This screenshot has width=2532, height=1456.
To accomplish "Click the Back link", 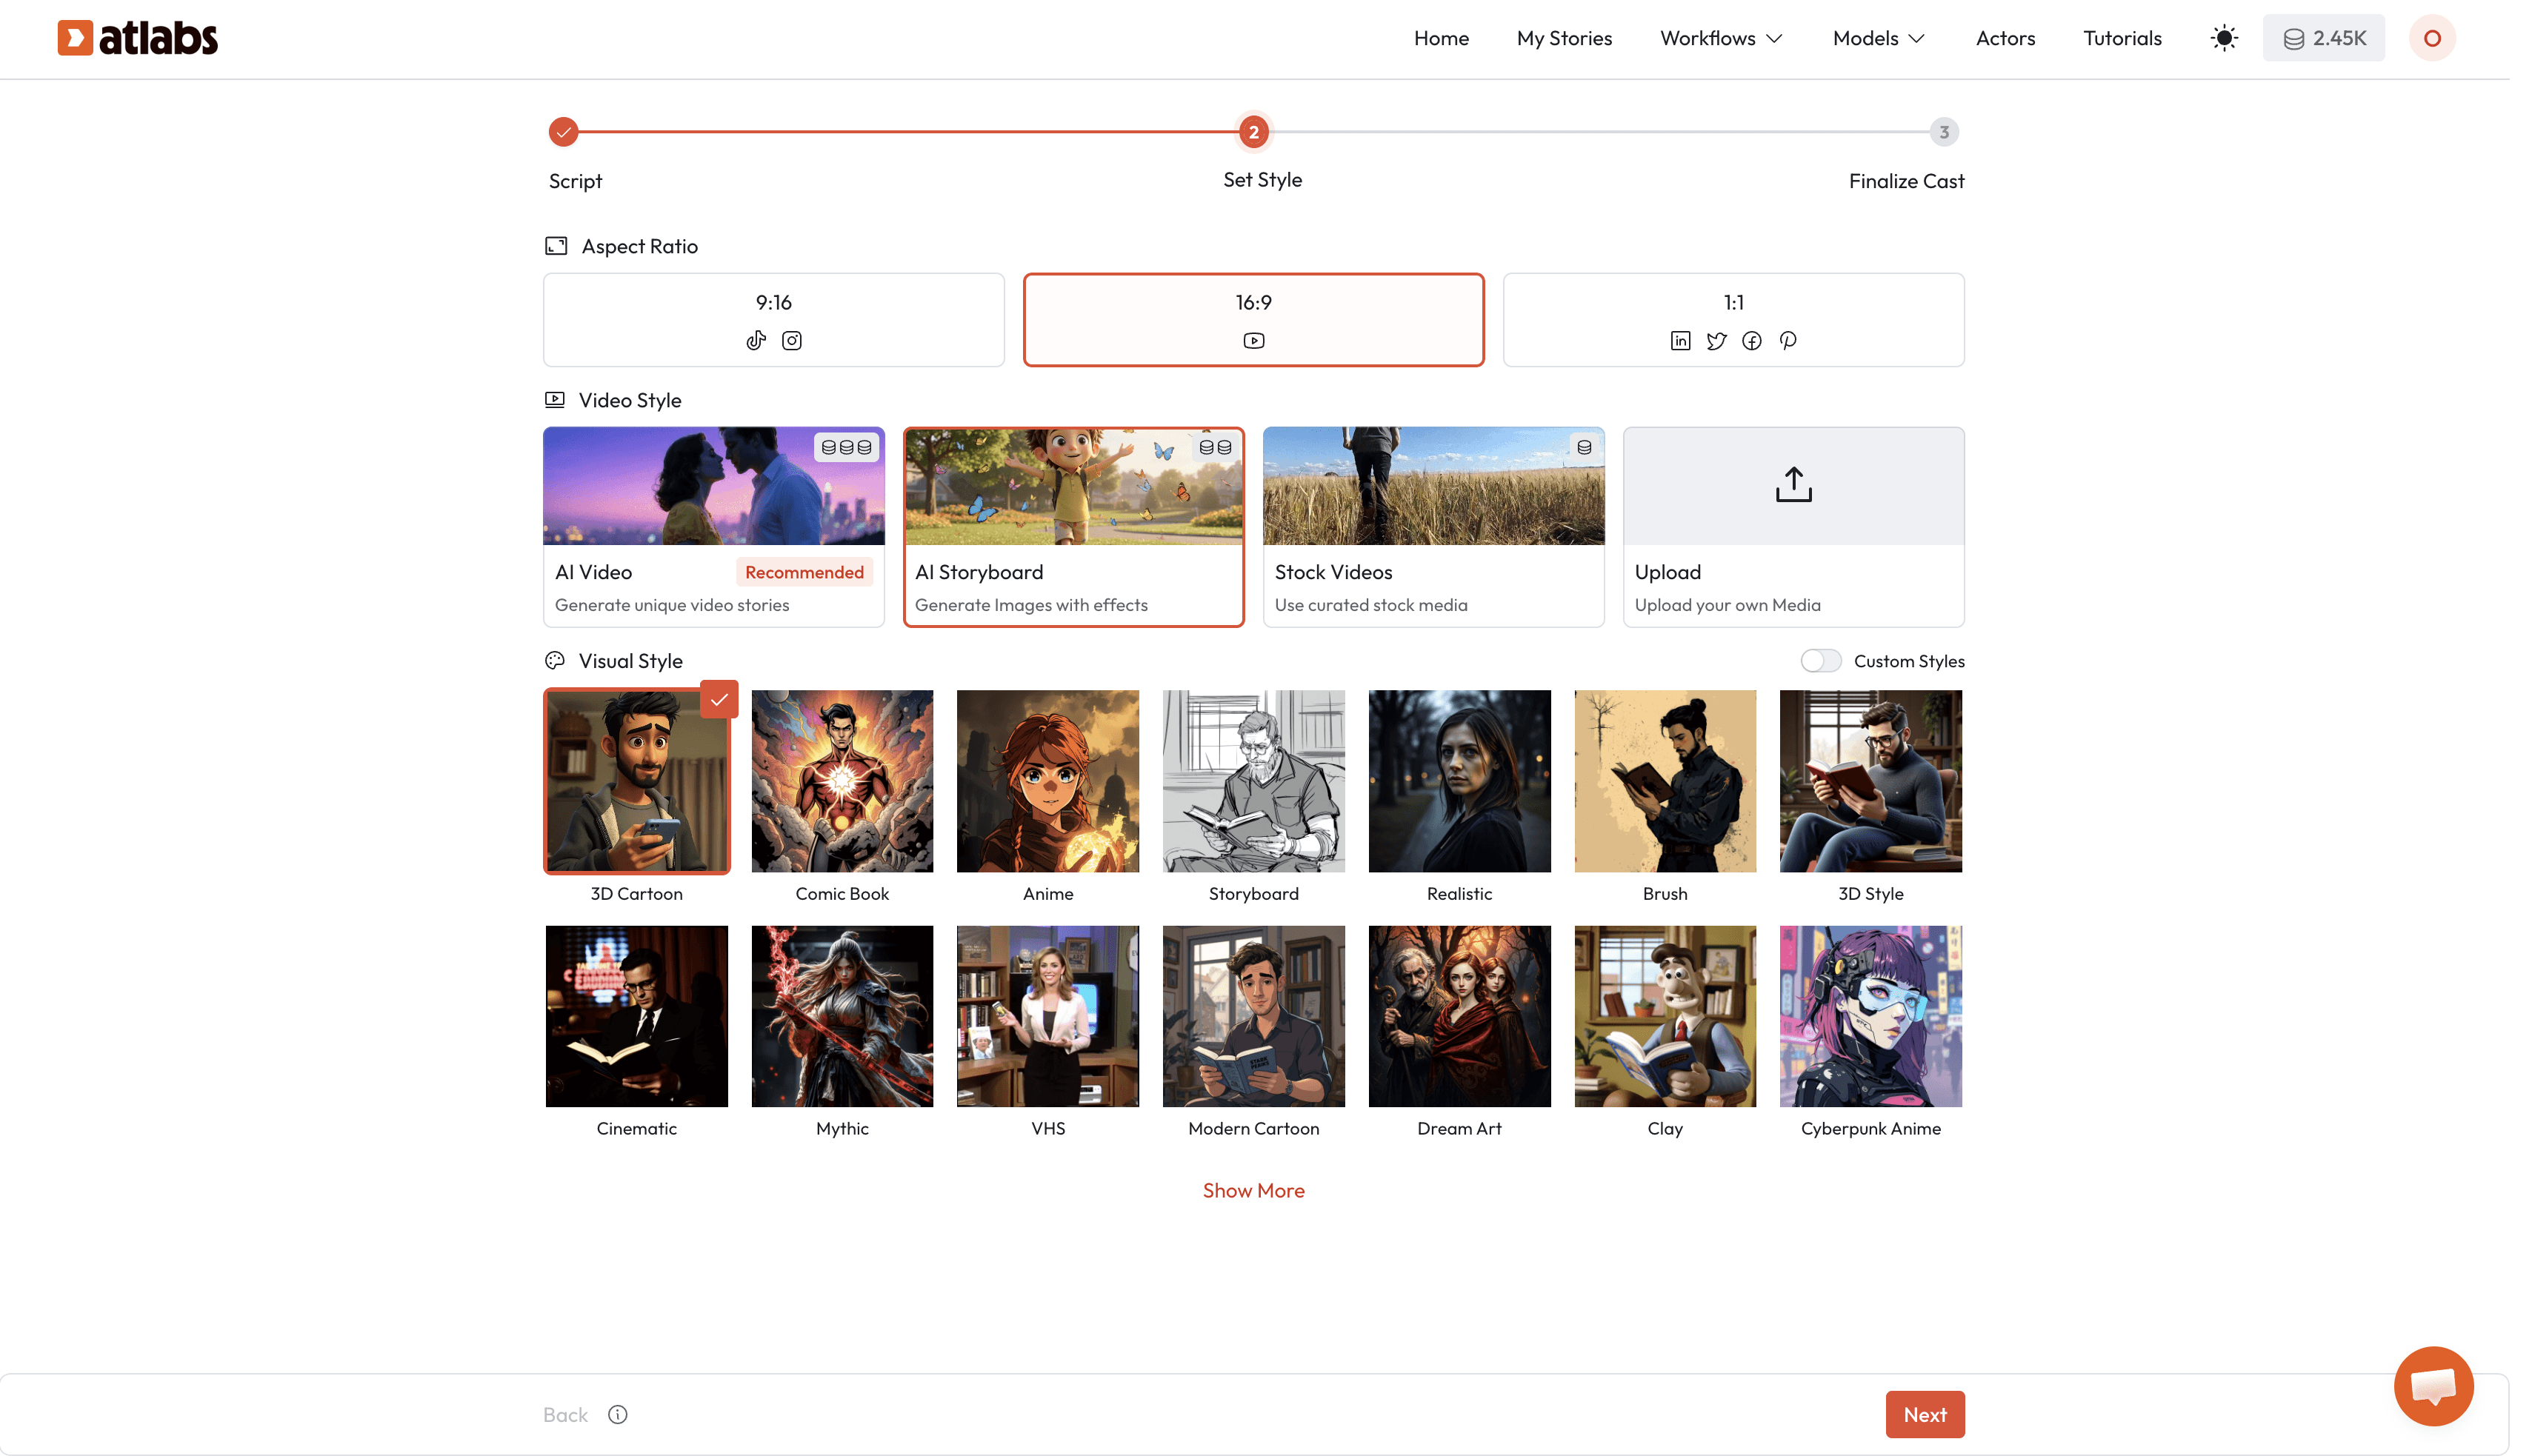I will coord(565,1414).
